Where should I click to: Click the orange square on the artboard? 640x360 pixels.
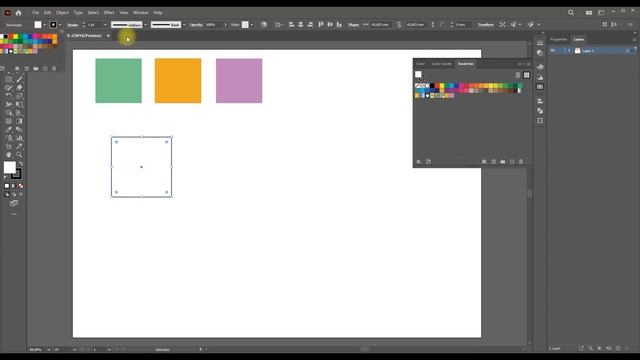(178, 81)
